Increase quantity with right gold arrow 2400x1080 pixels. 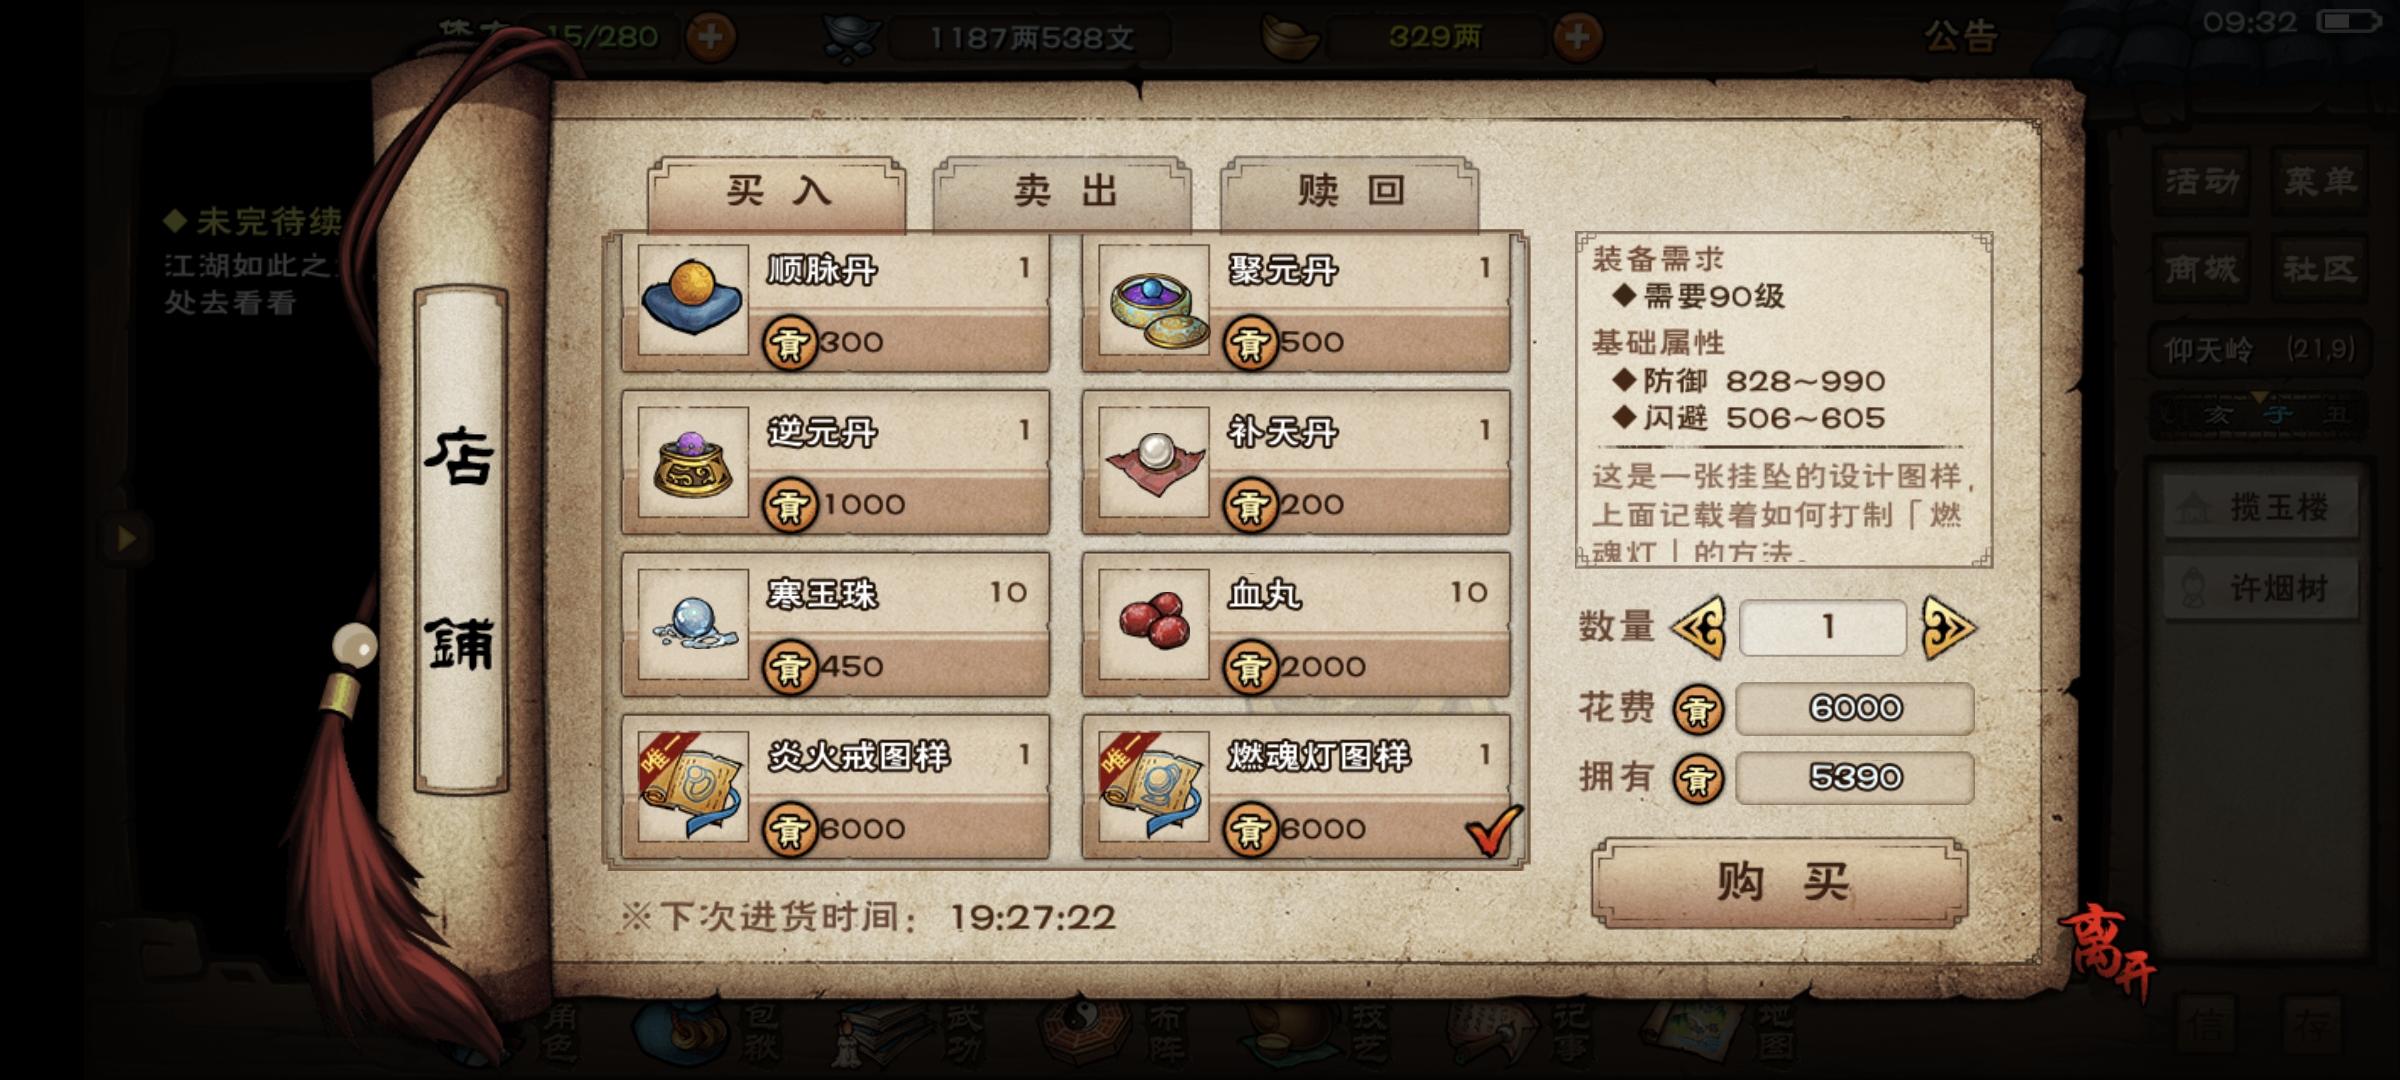tap(1948, 628)
